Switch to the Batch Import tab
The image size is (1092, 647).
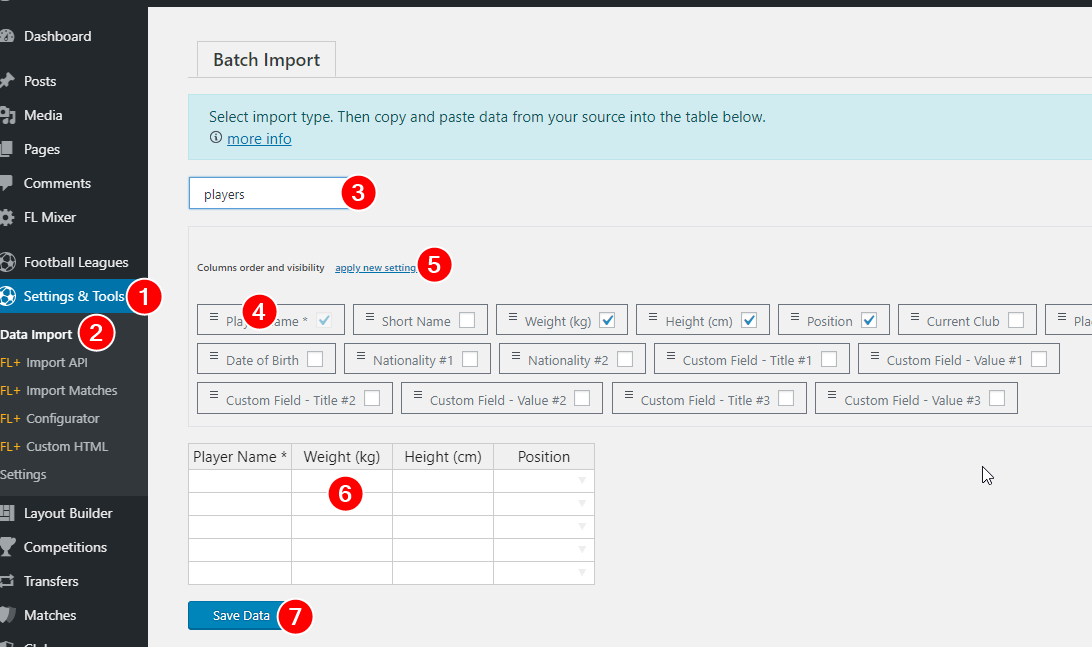pos(266,60)
